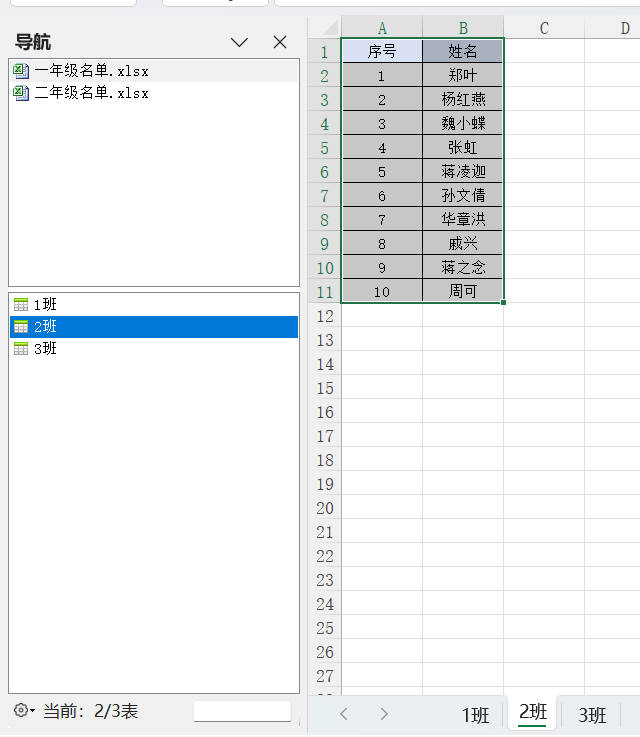
Task: Select column C header
Action: [x=544, y=27]
